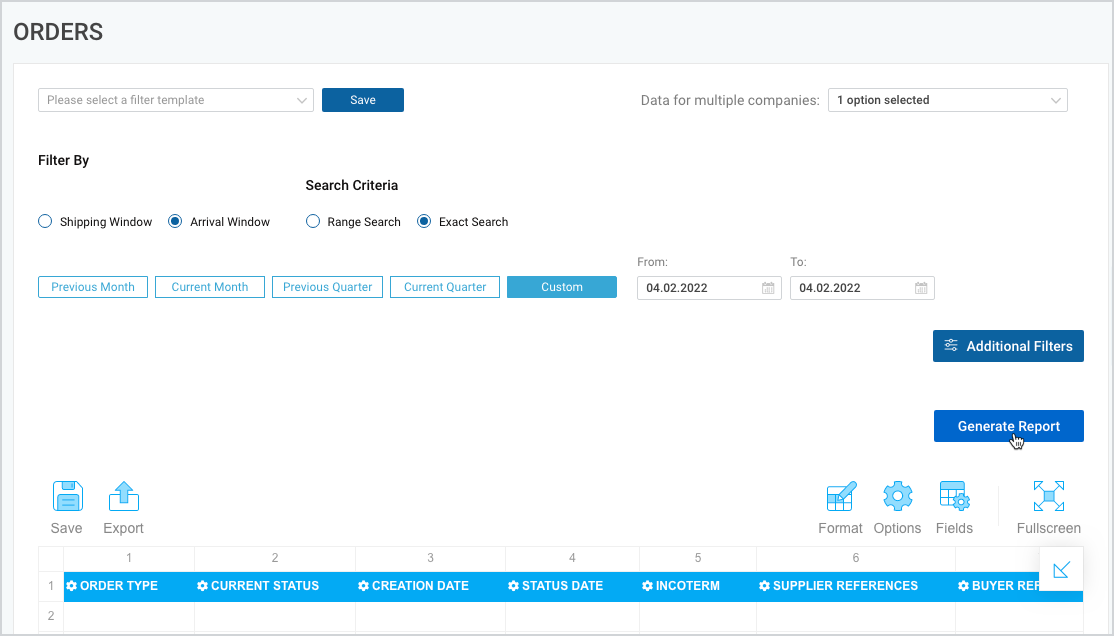Image resolution: width=1114 pixels, height=636 pixels.
Task: Open the filter template dropdown
Action: pyautogui.click(x=175, y=100)
